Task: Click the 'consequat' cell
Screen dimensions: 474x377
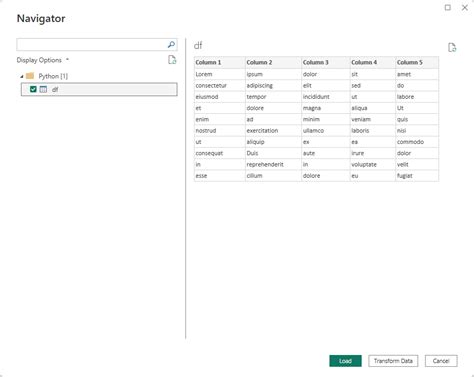Action: click(x=220, y=153)
